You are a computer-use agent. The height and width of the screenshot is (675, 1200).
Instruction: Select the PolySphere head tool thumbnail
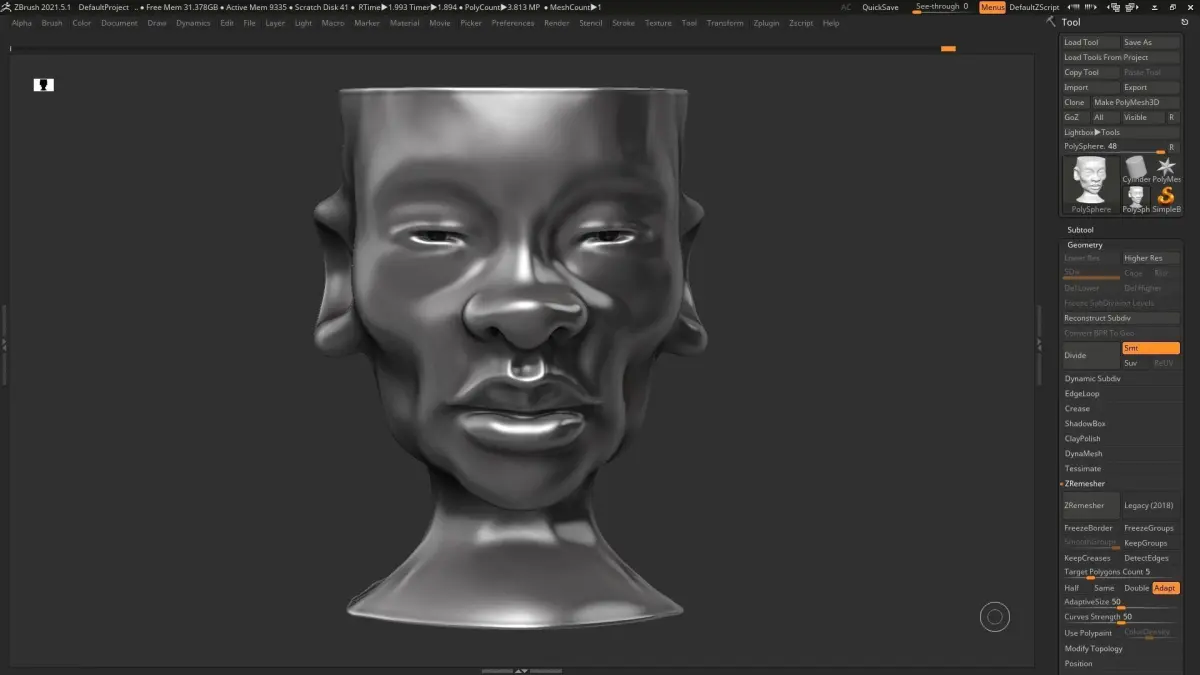pos(1091,184)
